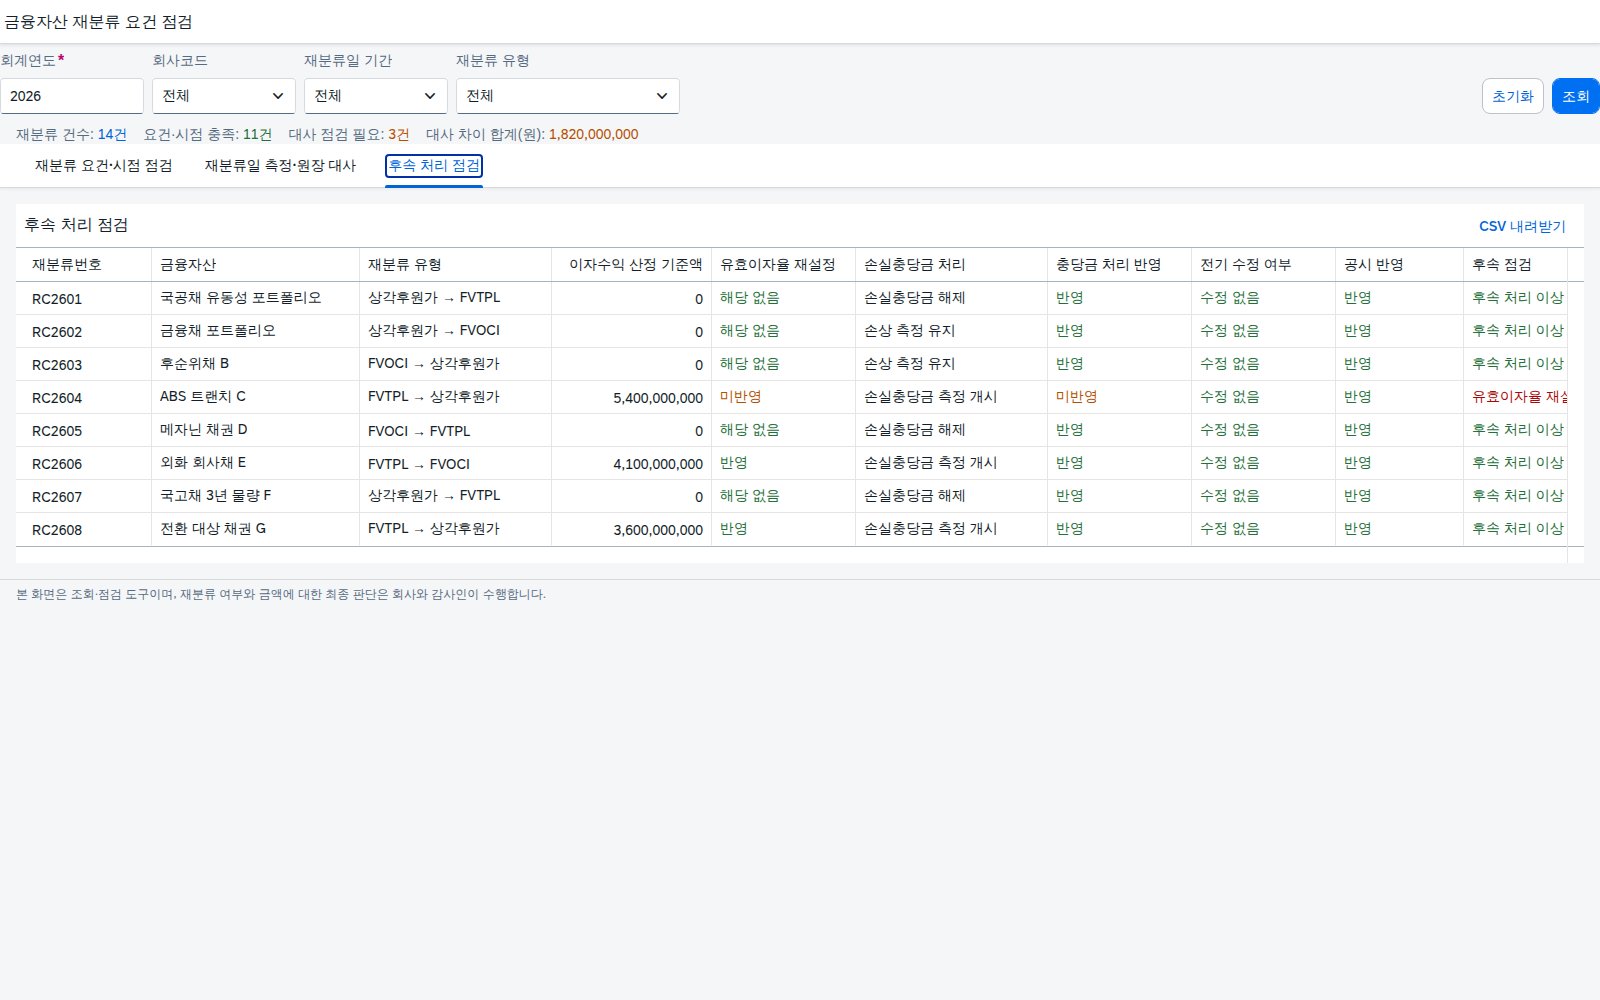Click 대사 점검 필요 3건 summary value
The width and height of the screenshot is (1600, 1000).
coord(398,134)
